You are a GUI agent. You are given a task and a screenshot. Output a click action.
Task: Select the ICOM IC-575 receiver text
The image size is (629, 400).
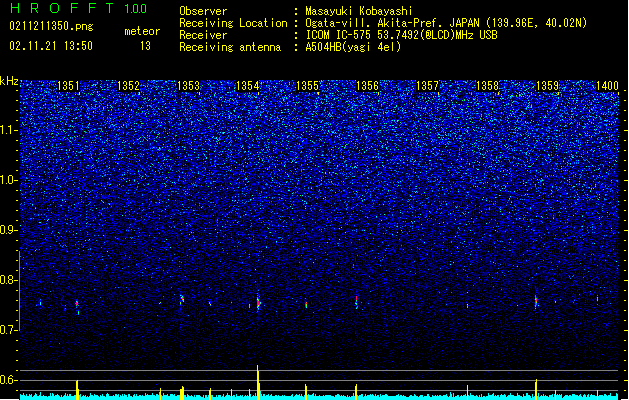pos(402,35)
